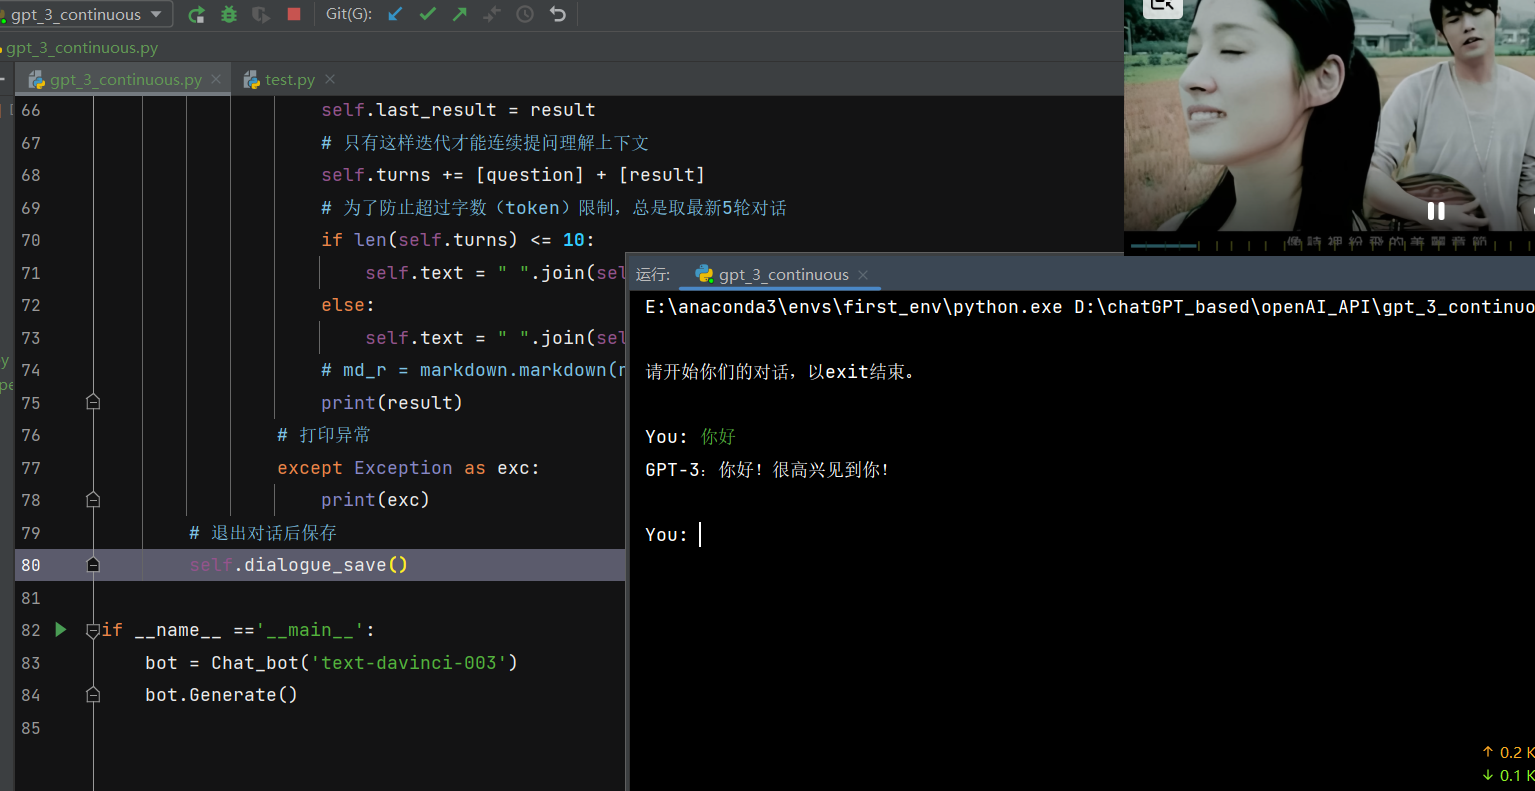The height and width of the screenshot is (791, 1535).
Task: Run main via the gutter play arrow
Action: [60, 630]
